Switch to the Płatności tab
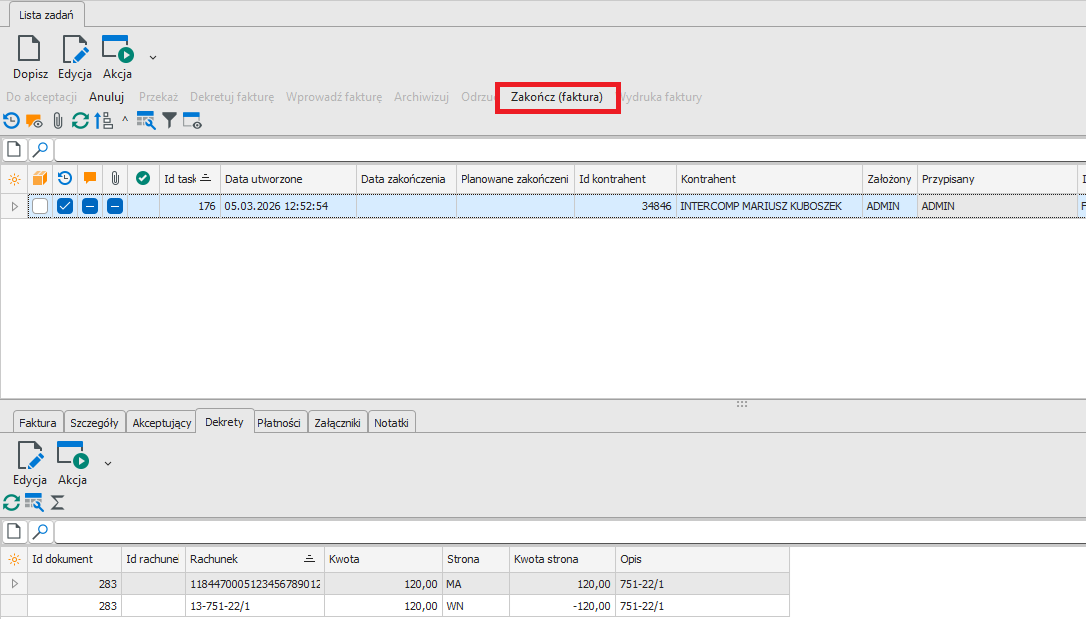1086x619 pixels. [279, 423]
